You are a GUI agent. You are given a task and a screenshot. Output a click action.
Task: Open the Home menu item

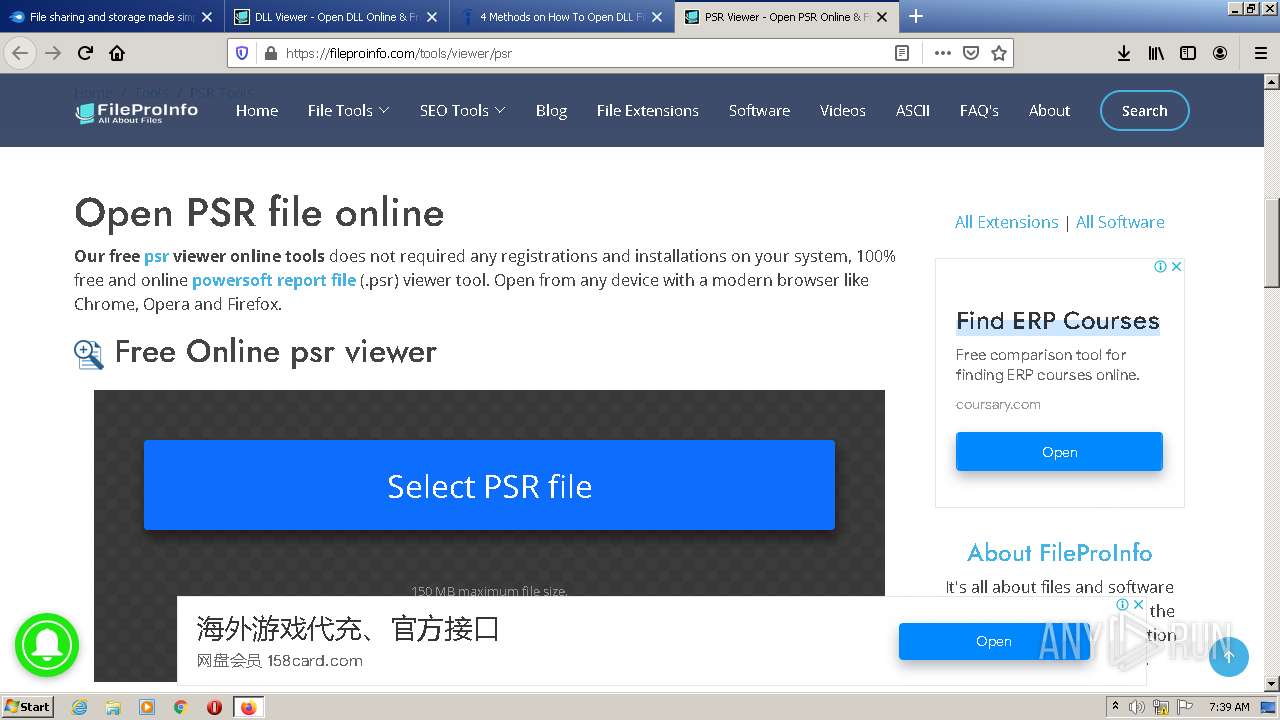tap(257, 111)
